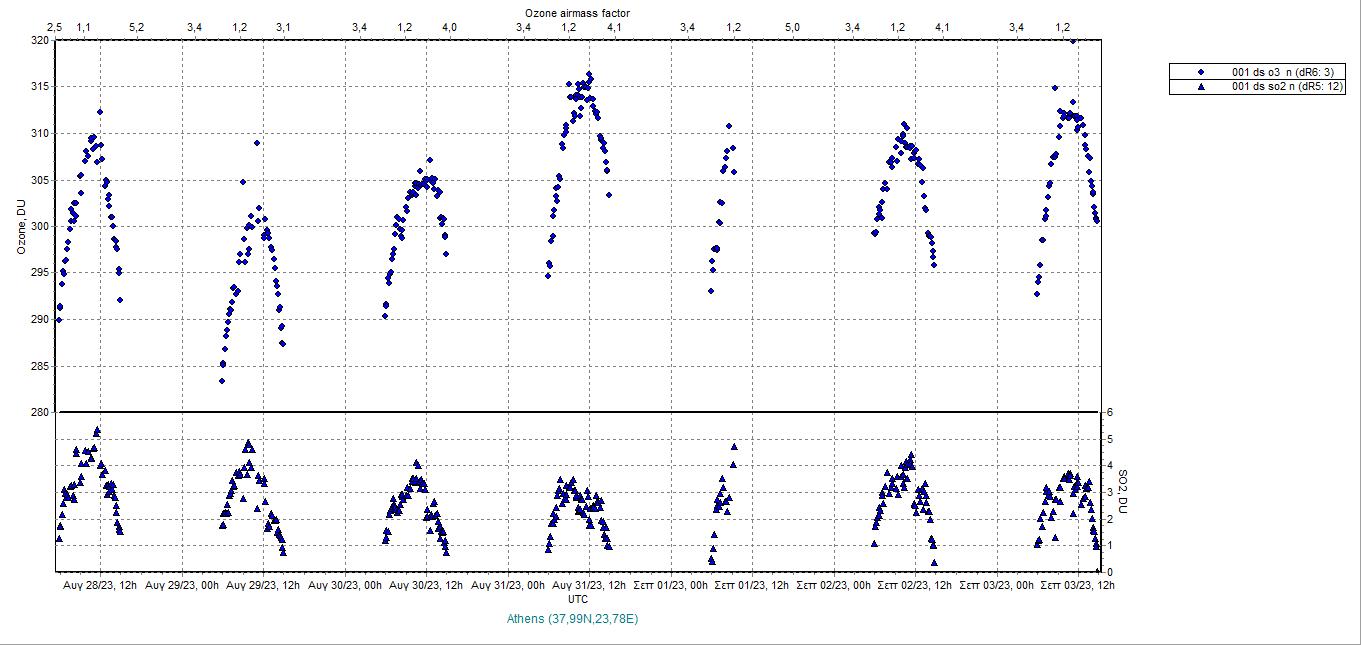1361x645 pixels.
Task: Click the 5,0 airmass factor label
Action: tap(792, 27)
